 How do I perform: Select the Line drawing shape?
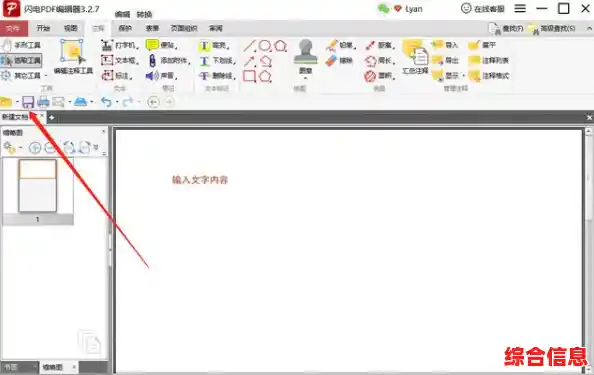point(249,46)
